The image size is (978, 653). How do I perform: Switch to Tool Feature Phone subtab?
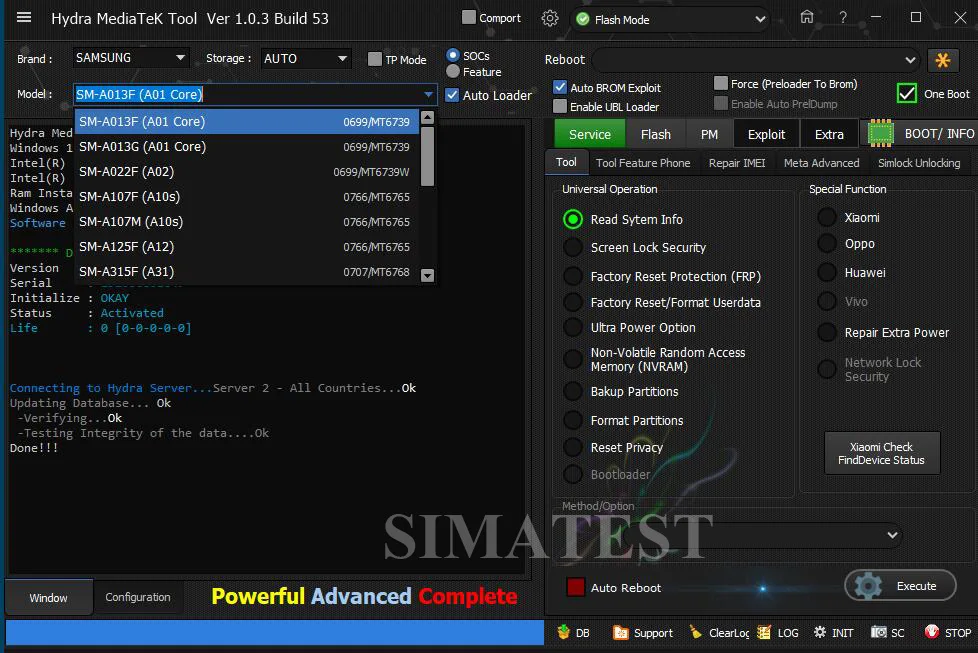pos(643,163)
